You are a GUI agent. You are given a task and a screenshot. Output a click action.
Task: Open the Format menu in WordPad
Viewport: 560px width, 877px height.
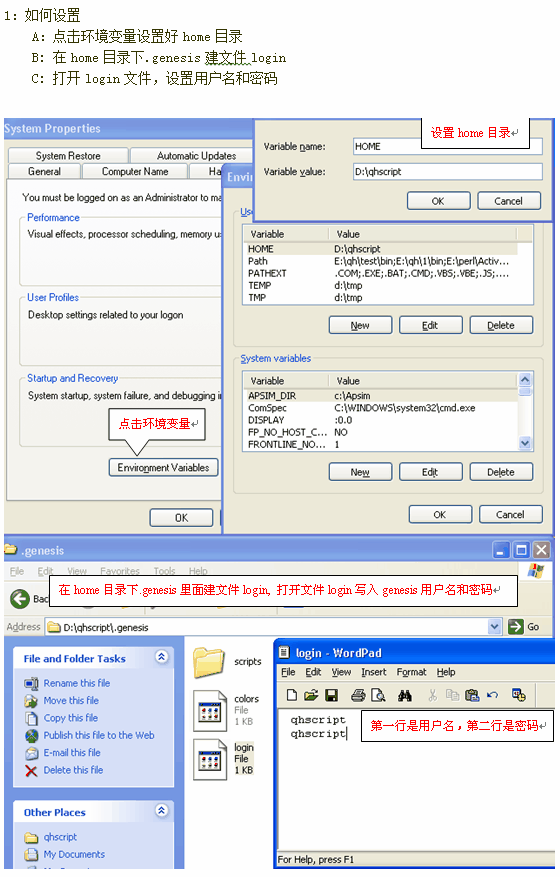pos(411,672)
